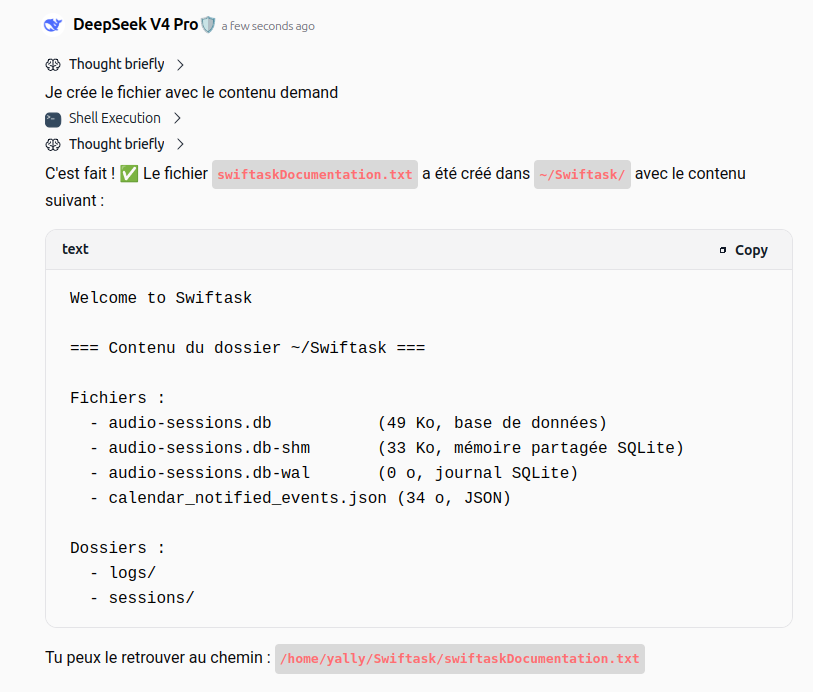Click the audio-sessions.db-shm line in code

tap(387, 448)
